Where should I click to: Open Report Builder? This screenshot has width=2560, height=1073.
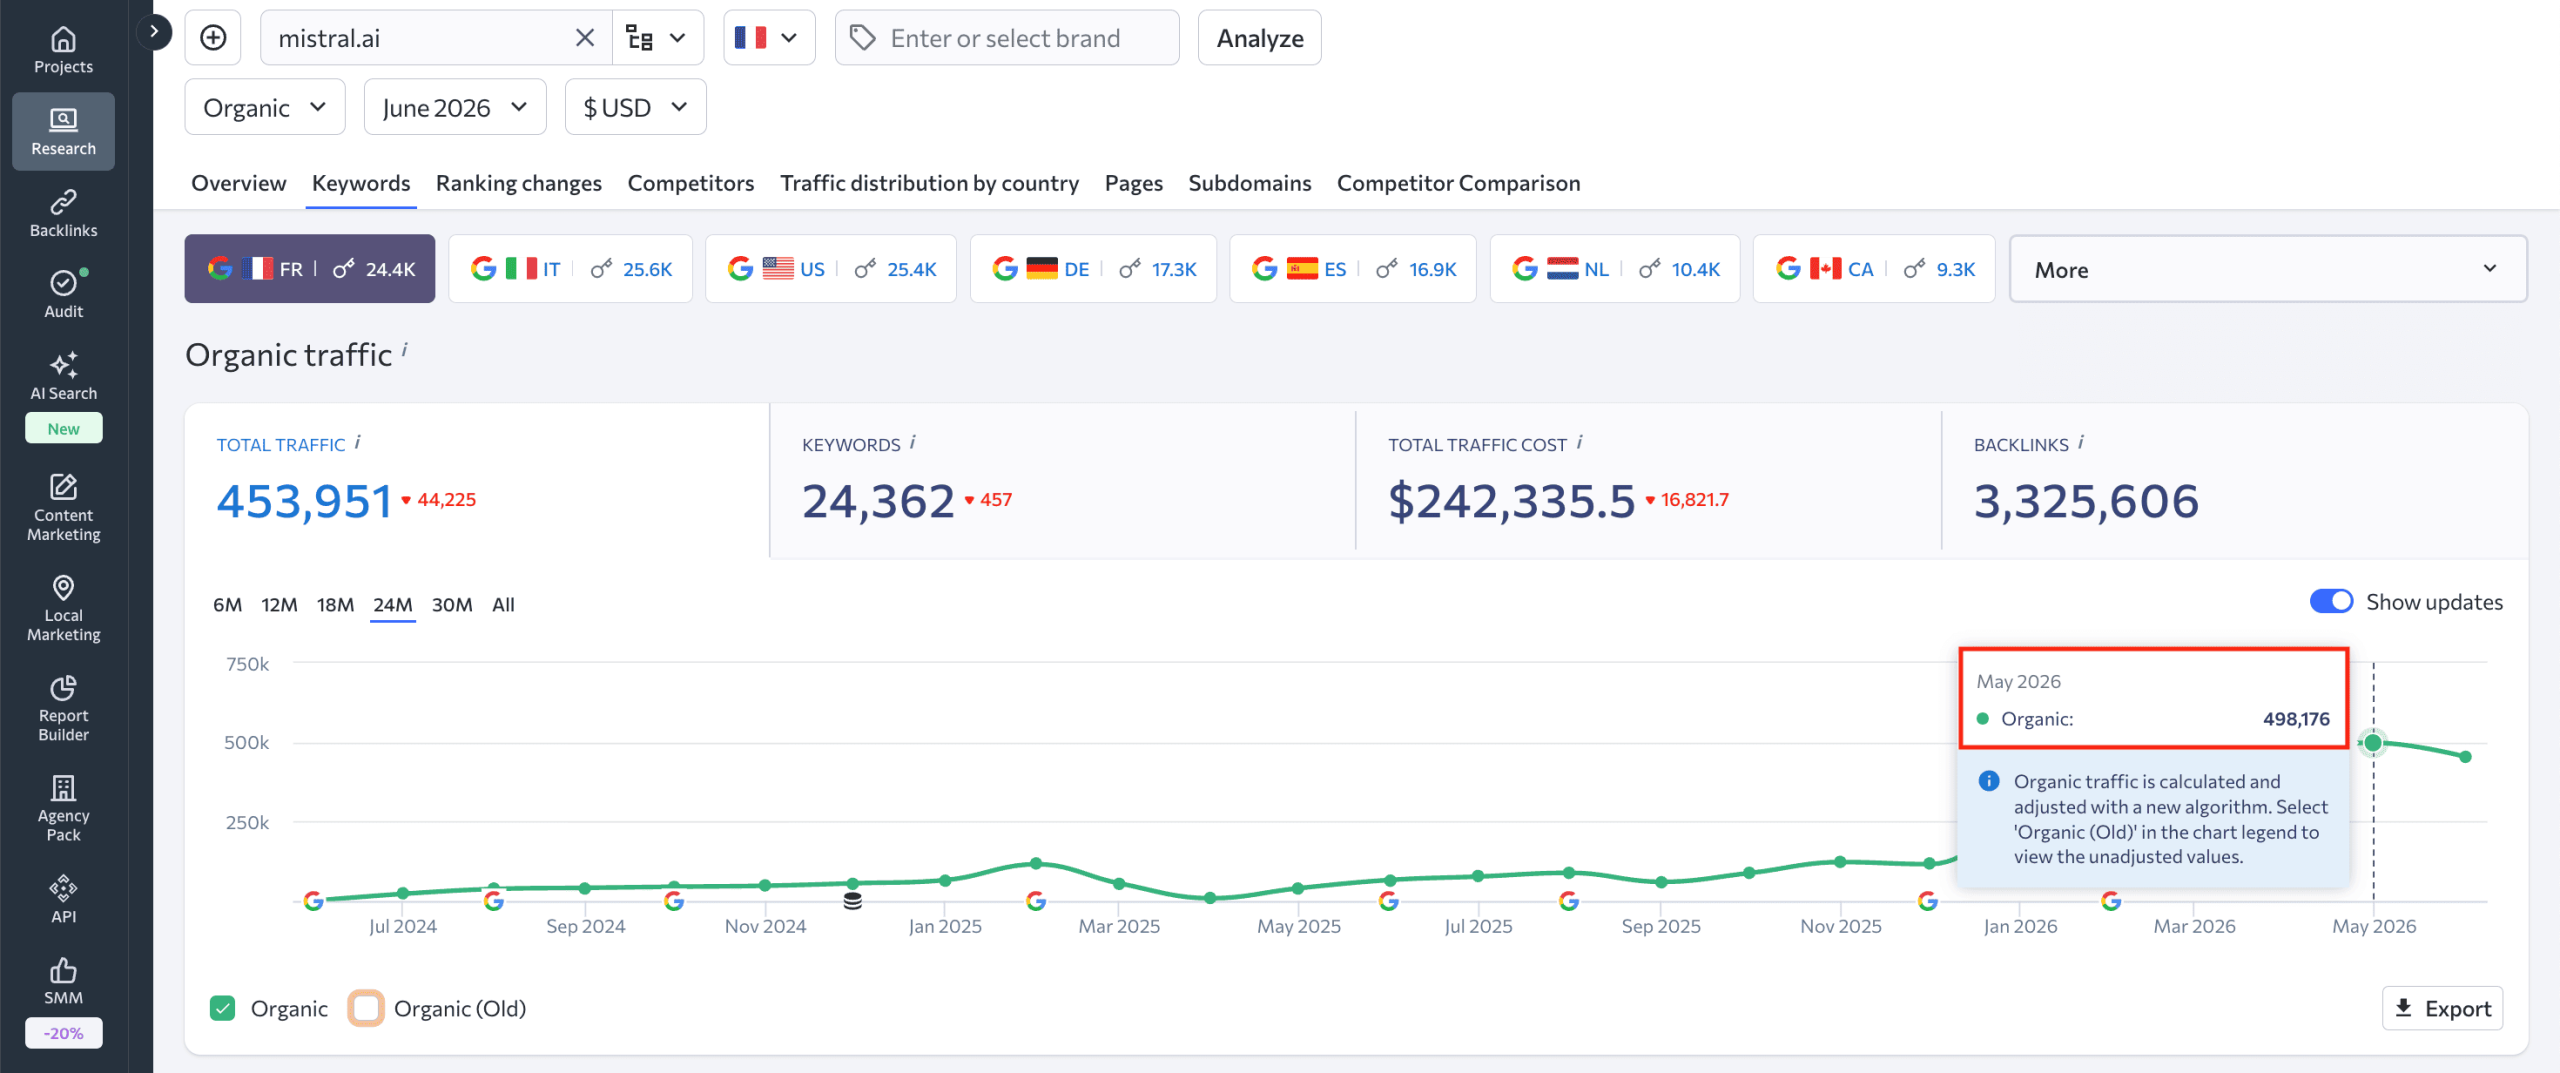click(63, 708)
